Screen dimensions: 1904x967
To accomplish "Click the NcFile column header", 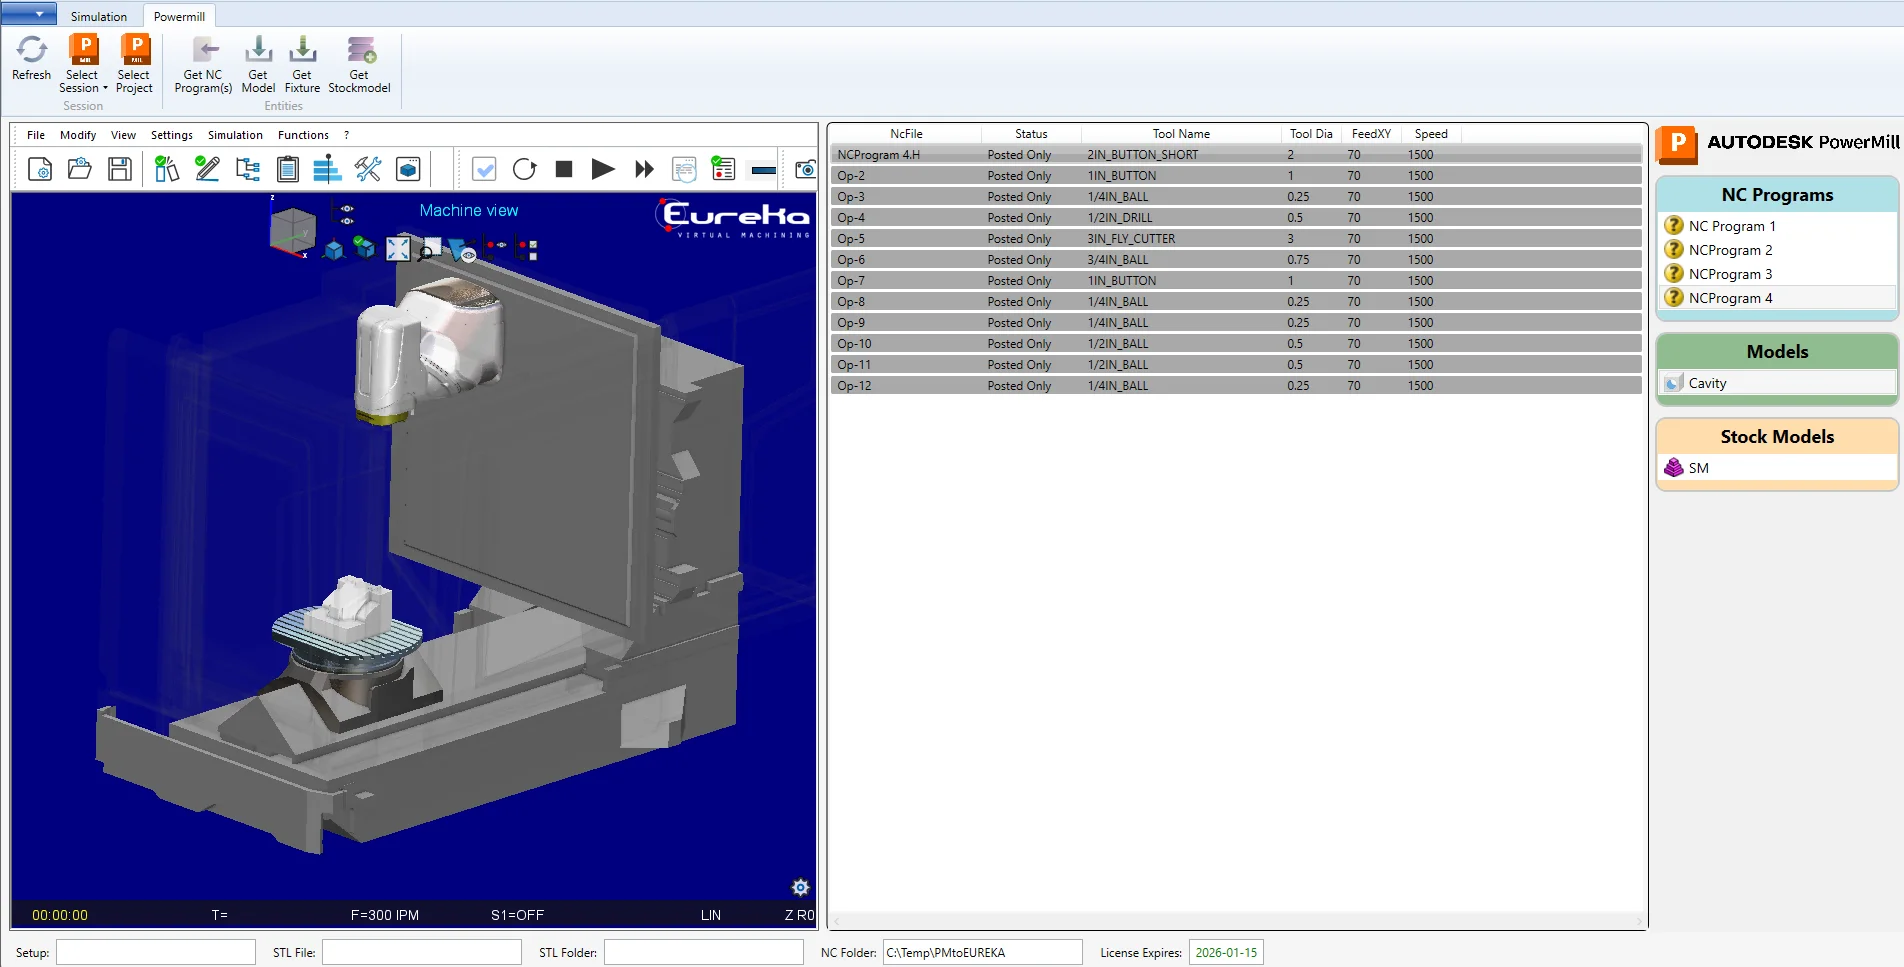I will click(906, 134).
